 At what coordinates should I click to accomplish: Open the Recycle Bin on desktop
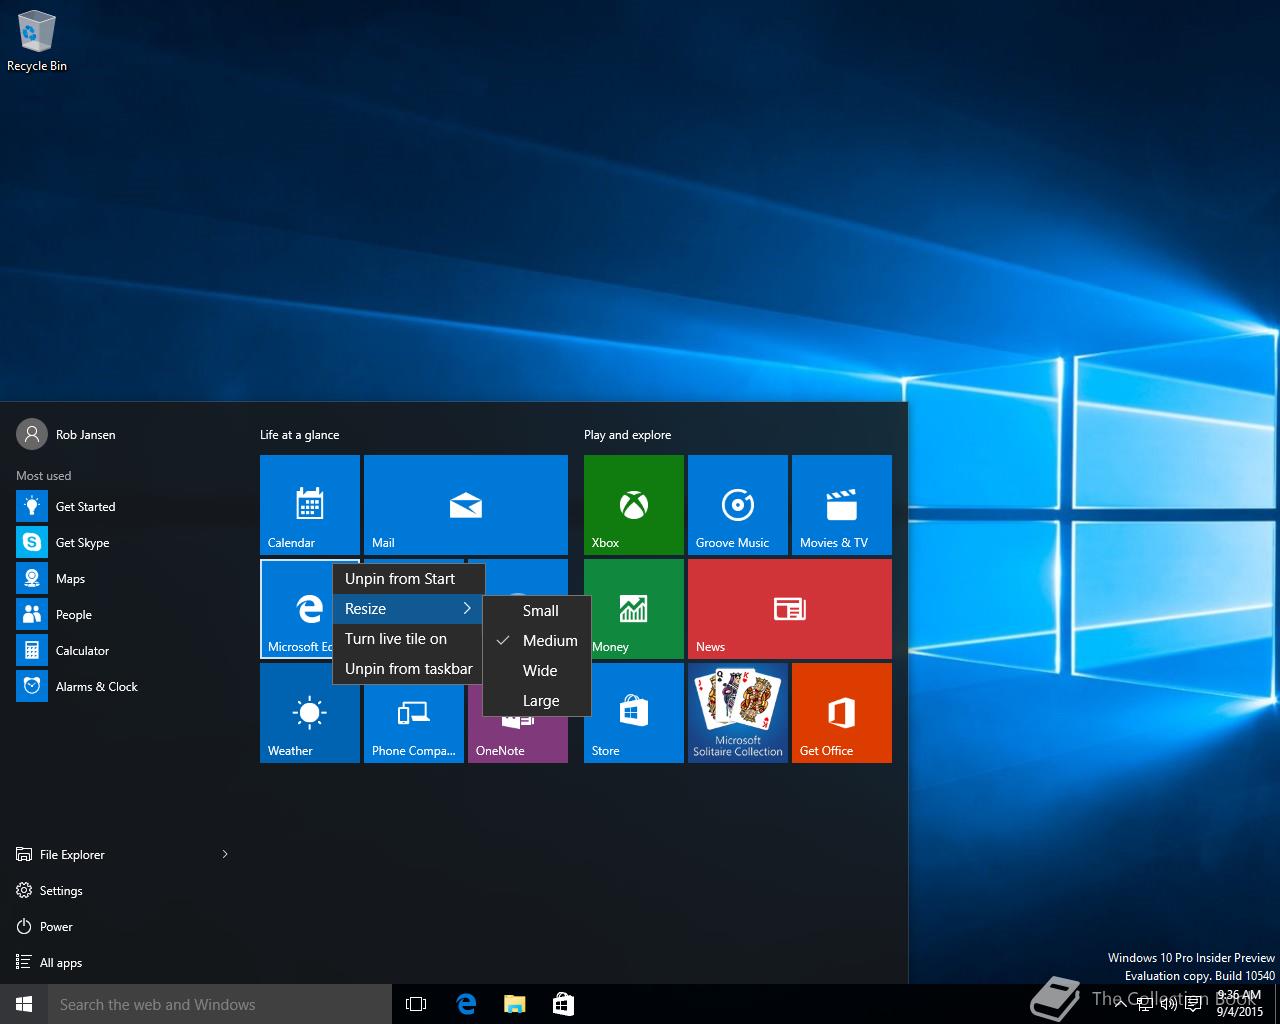37,42
